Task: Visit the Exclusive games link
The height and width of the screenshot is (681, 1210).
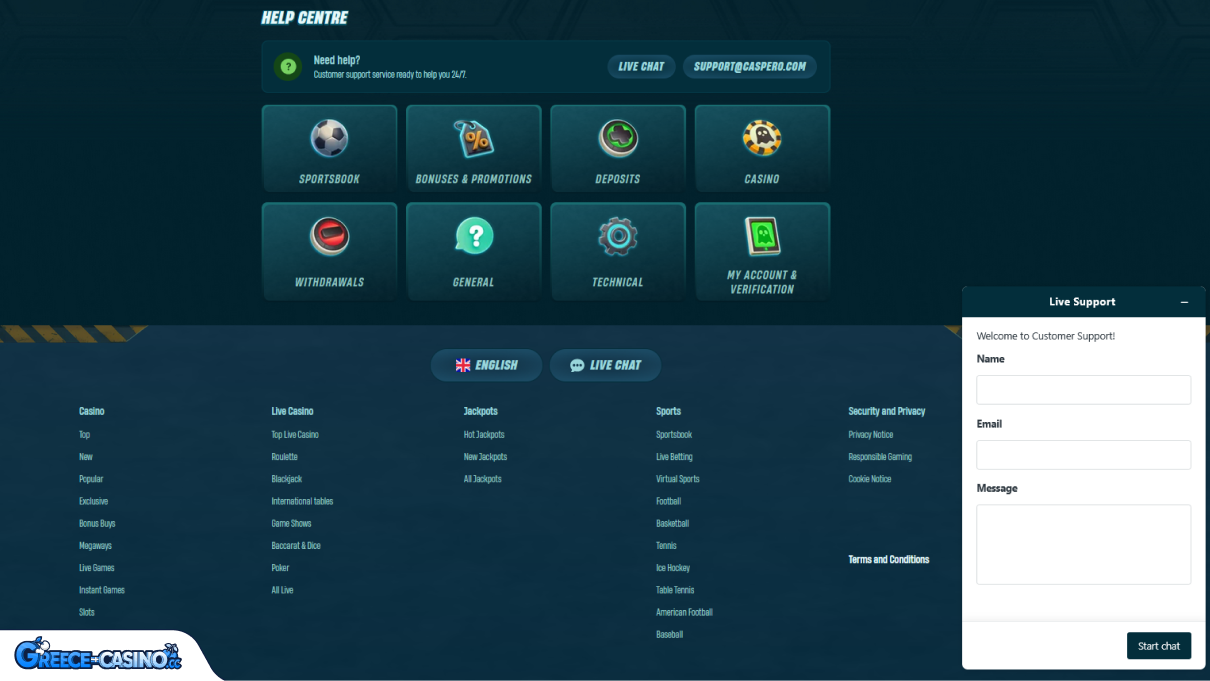Action: (93, 501)
